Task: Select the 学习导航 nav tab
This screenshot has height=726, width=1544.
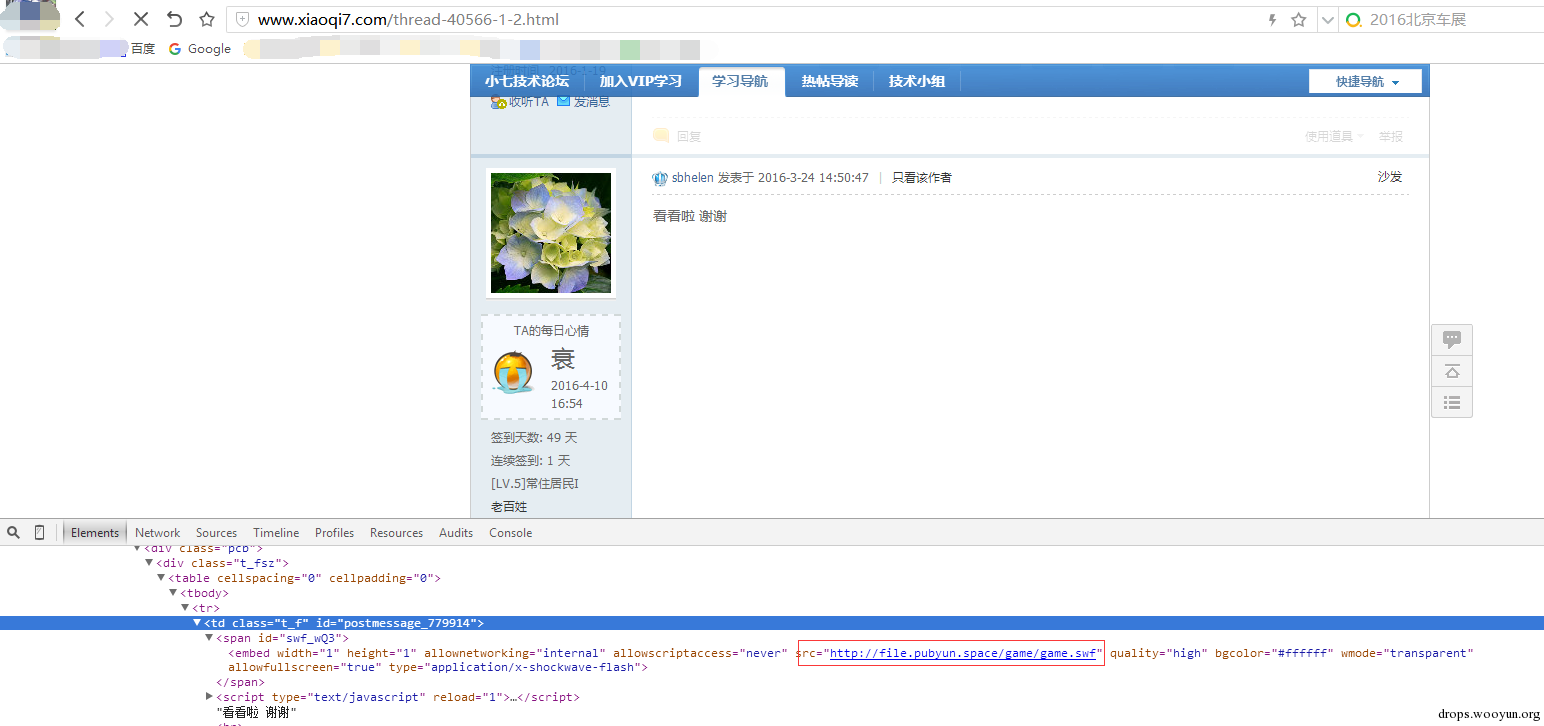Action: click(x=740, y=81)
